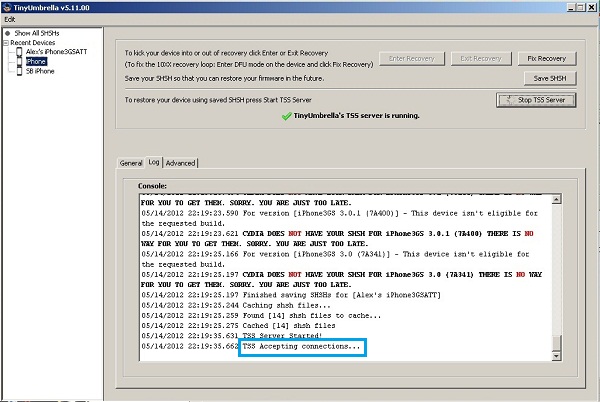Close the TinyUmbrella window

(x=591, y=7)
